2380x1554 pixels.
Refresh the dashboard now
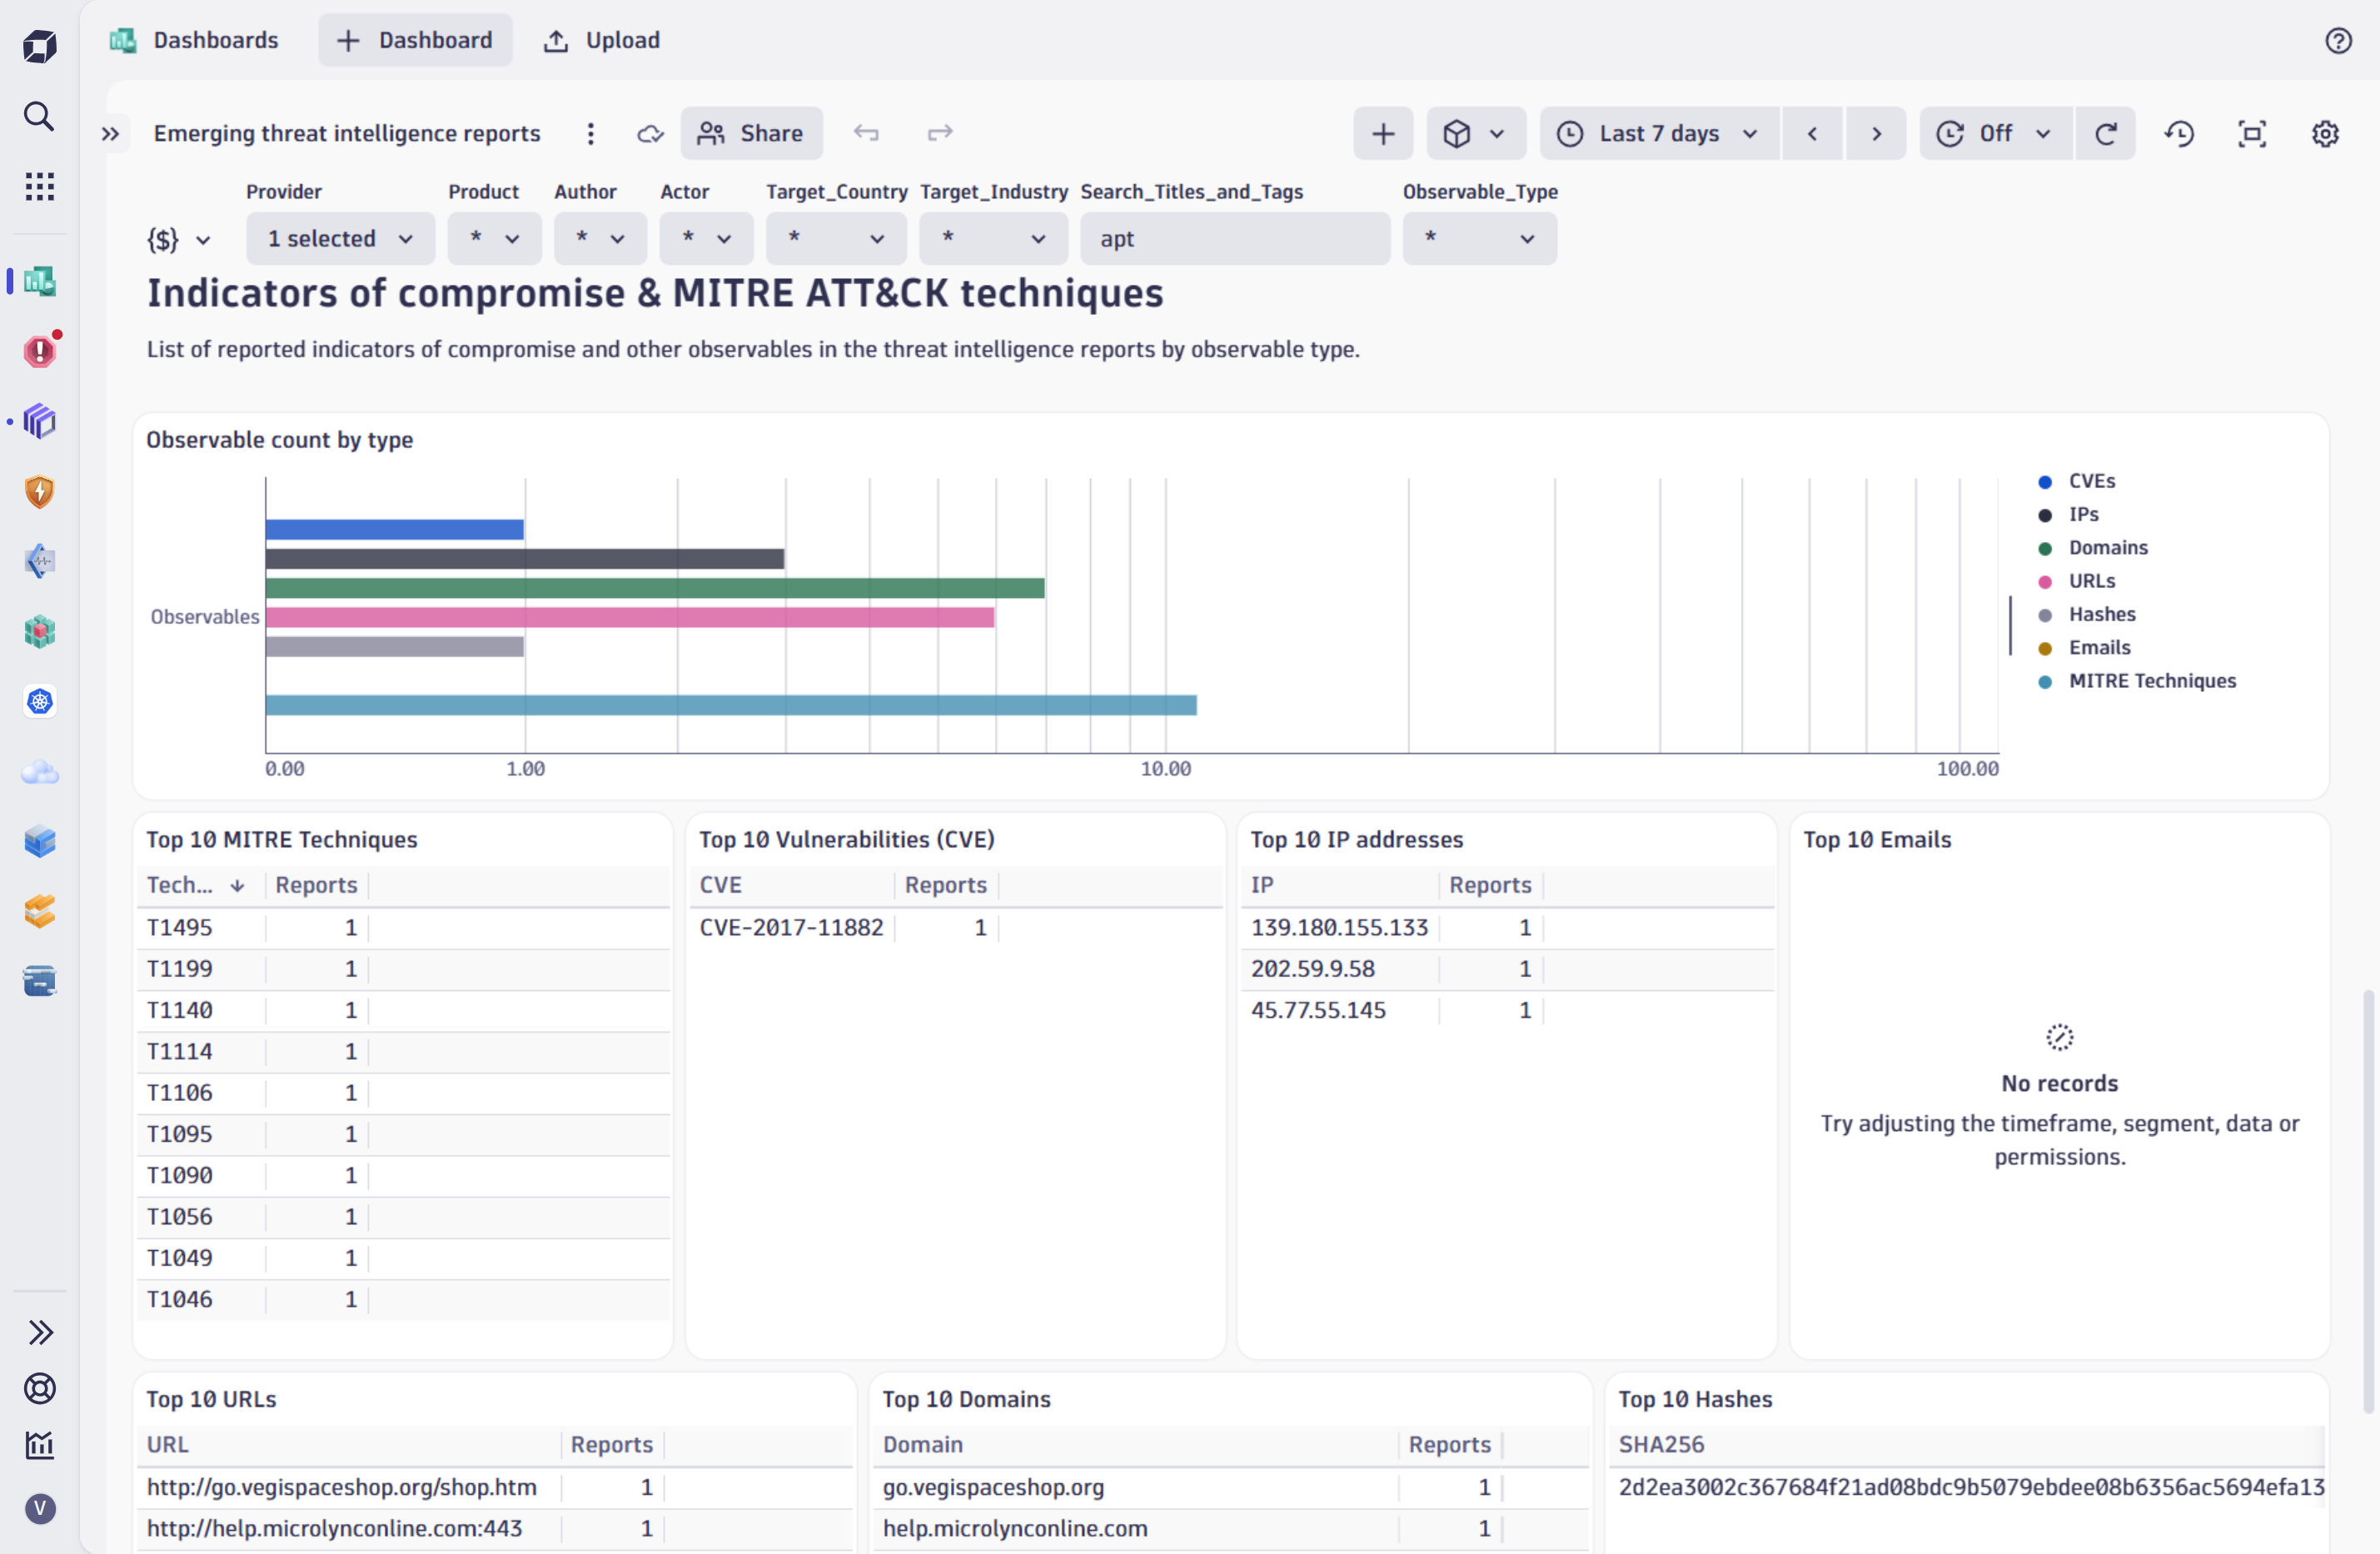[x=2106, y=133]
